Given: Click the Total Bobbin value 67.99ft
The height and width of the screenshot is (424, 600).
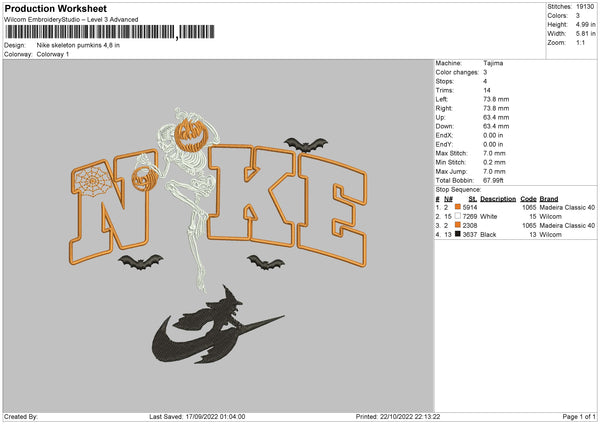Looking at the screenshot, I should (x=493, y=180).
